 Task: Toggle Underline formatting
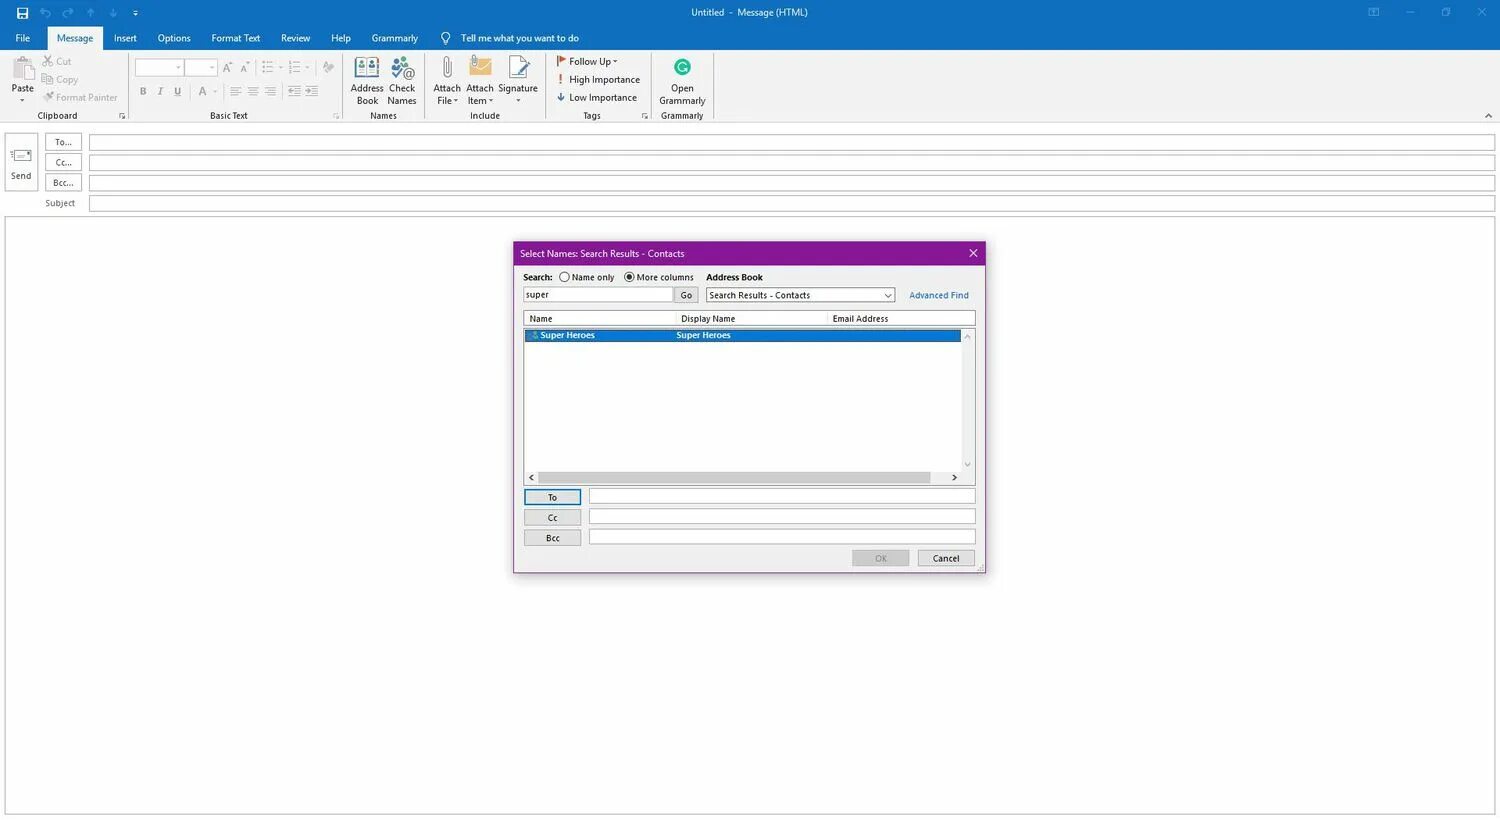click(178, 91)
